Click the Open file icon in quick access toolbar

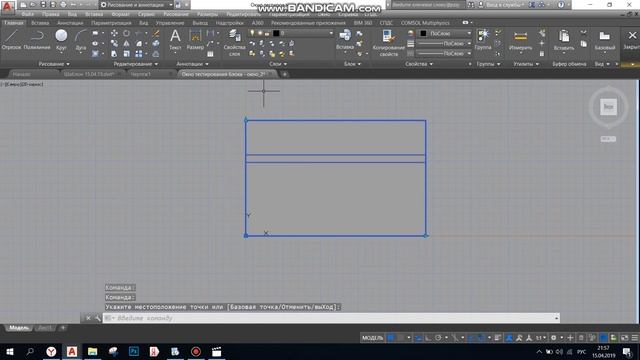(33, 5)
